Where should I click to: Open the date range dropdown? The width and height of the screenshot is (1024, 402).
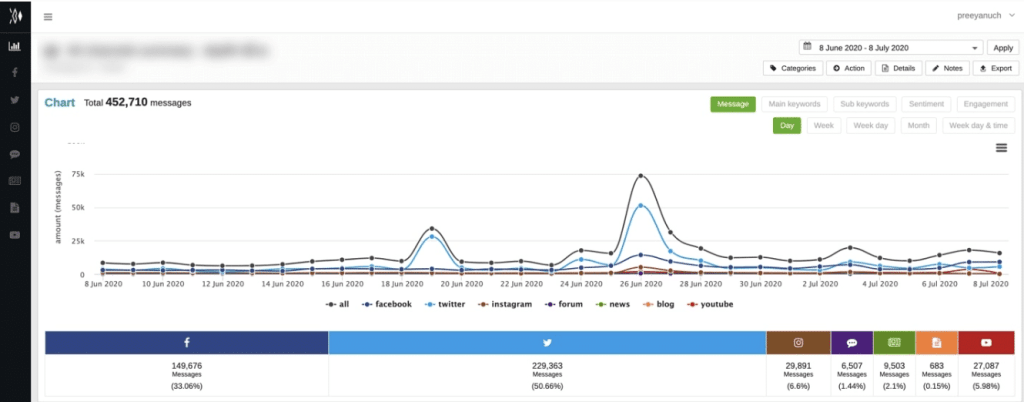click(x=891, y=47)
